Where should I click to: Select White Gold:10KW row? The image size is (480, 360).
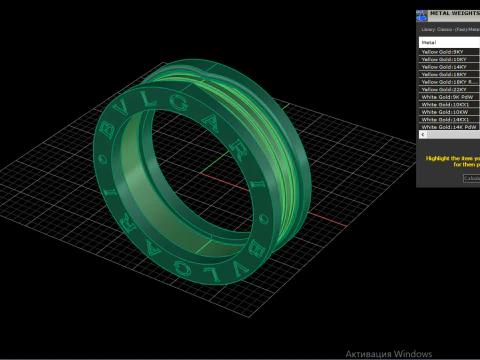(x=449, y=112)
